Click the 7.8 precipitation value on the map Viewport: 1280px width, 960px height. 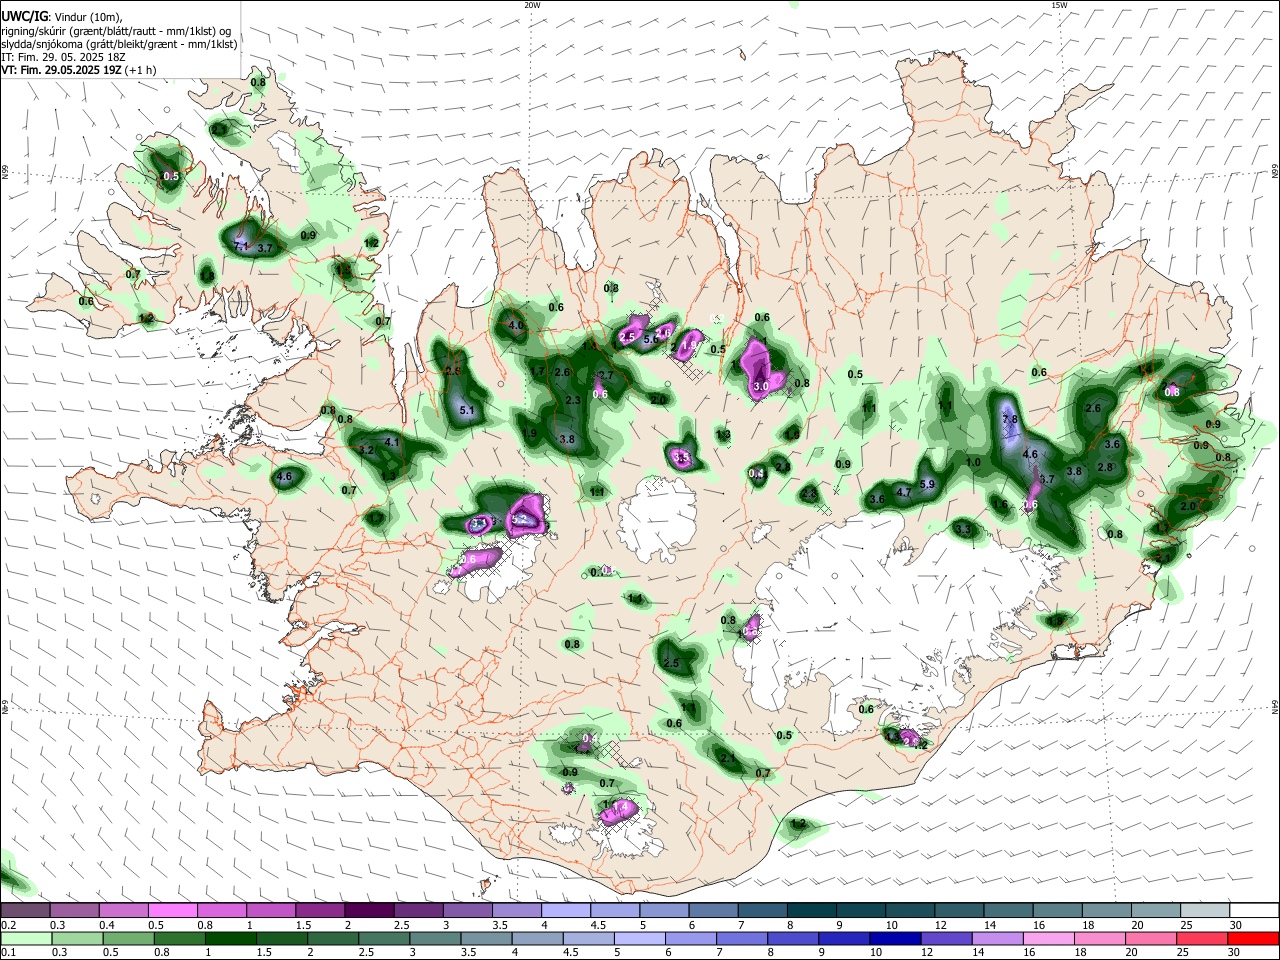click(x=1009, y=419)
